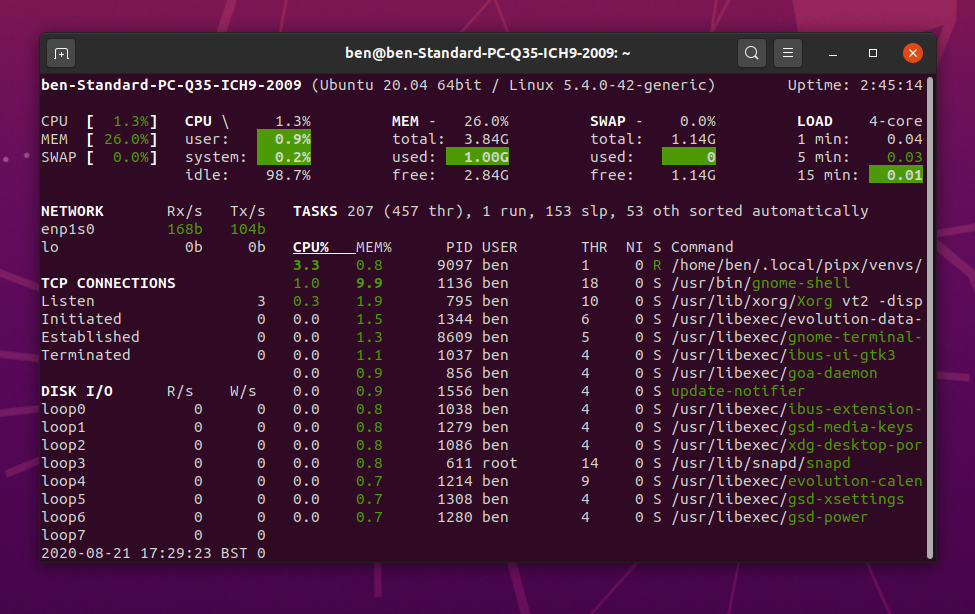
Task: Click the terminal window title text
Action: click(x=487, y=53)
